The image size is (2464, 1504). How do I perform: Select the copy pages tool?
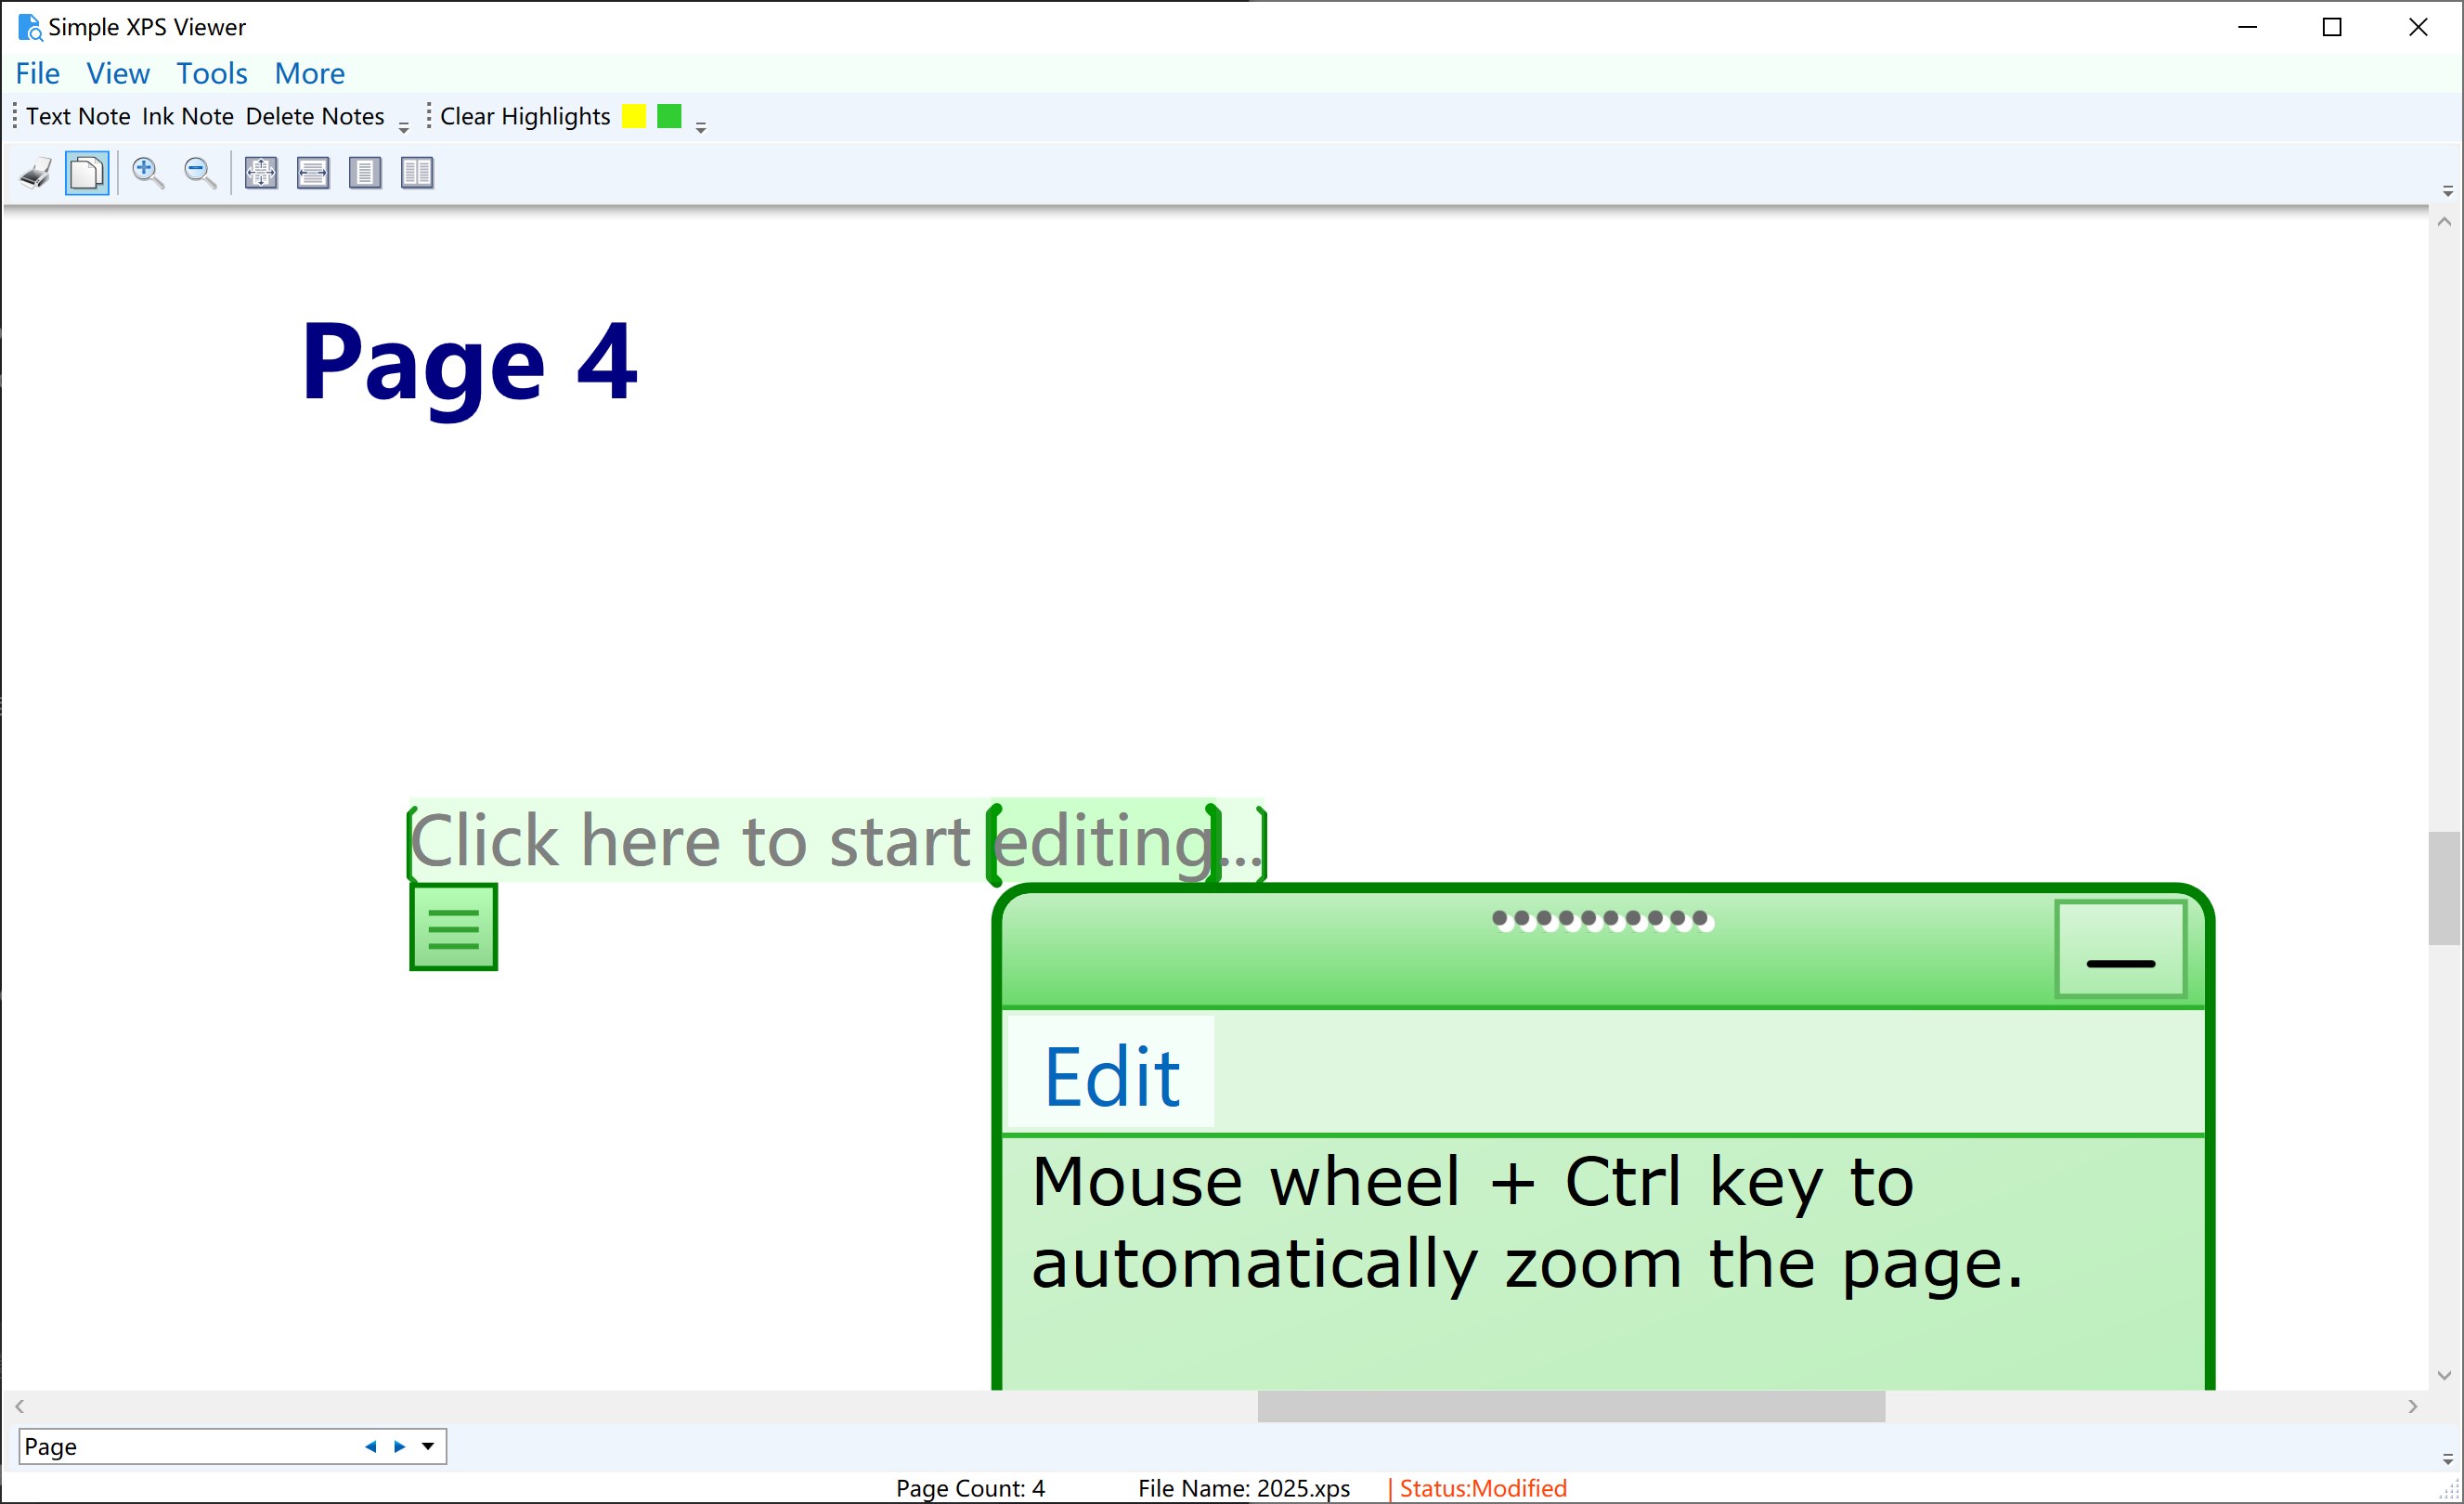coord(87,172)
